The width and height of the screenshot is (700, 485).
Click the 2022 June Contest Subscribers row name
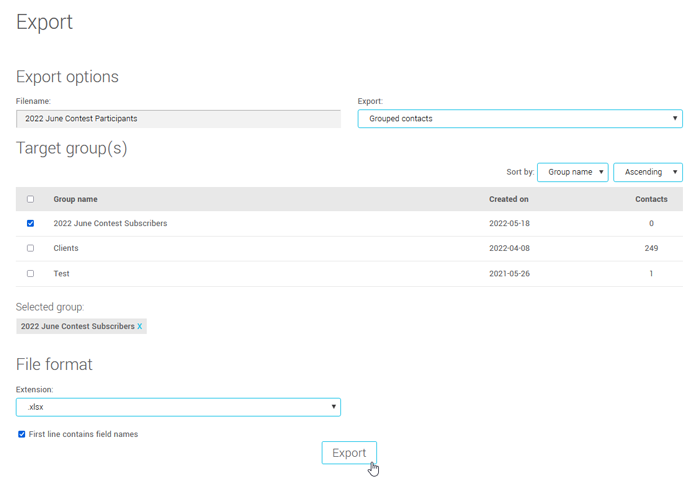click(x=110, y=223)
